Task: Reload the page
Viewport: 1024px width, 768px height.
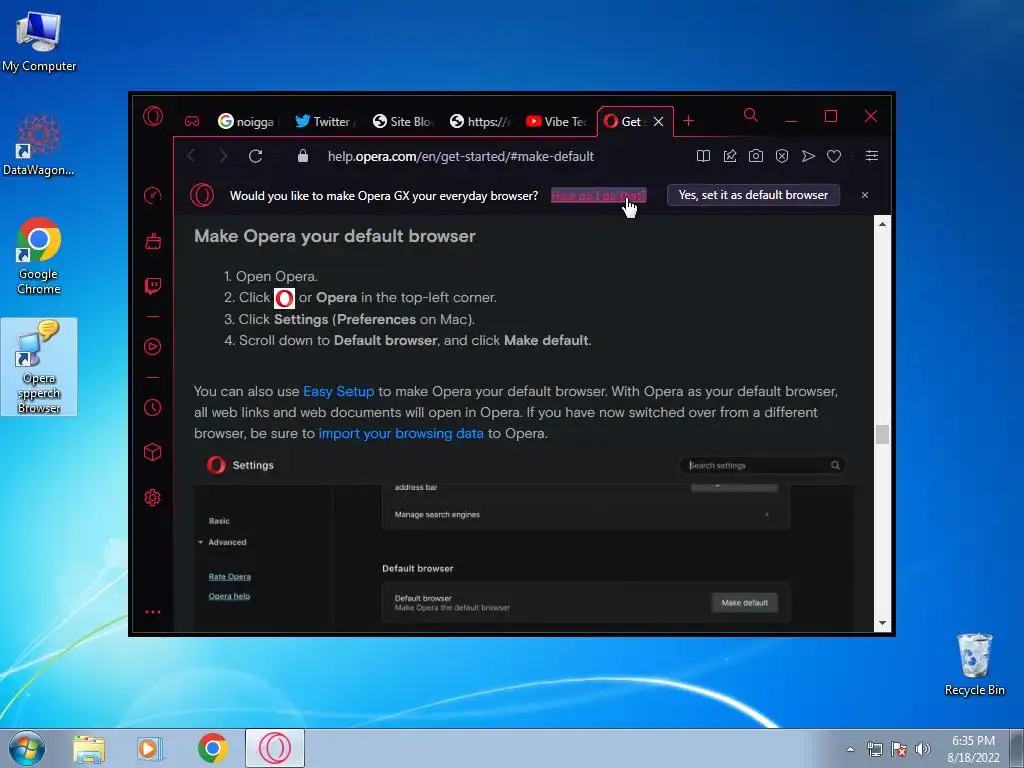Action: [x=255, y=156]
